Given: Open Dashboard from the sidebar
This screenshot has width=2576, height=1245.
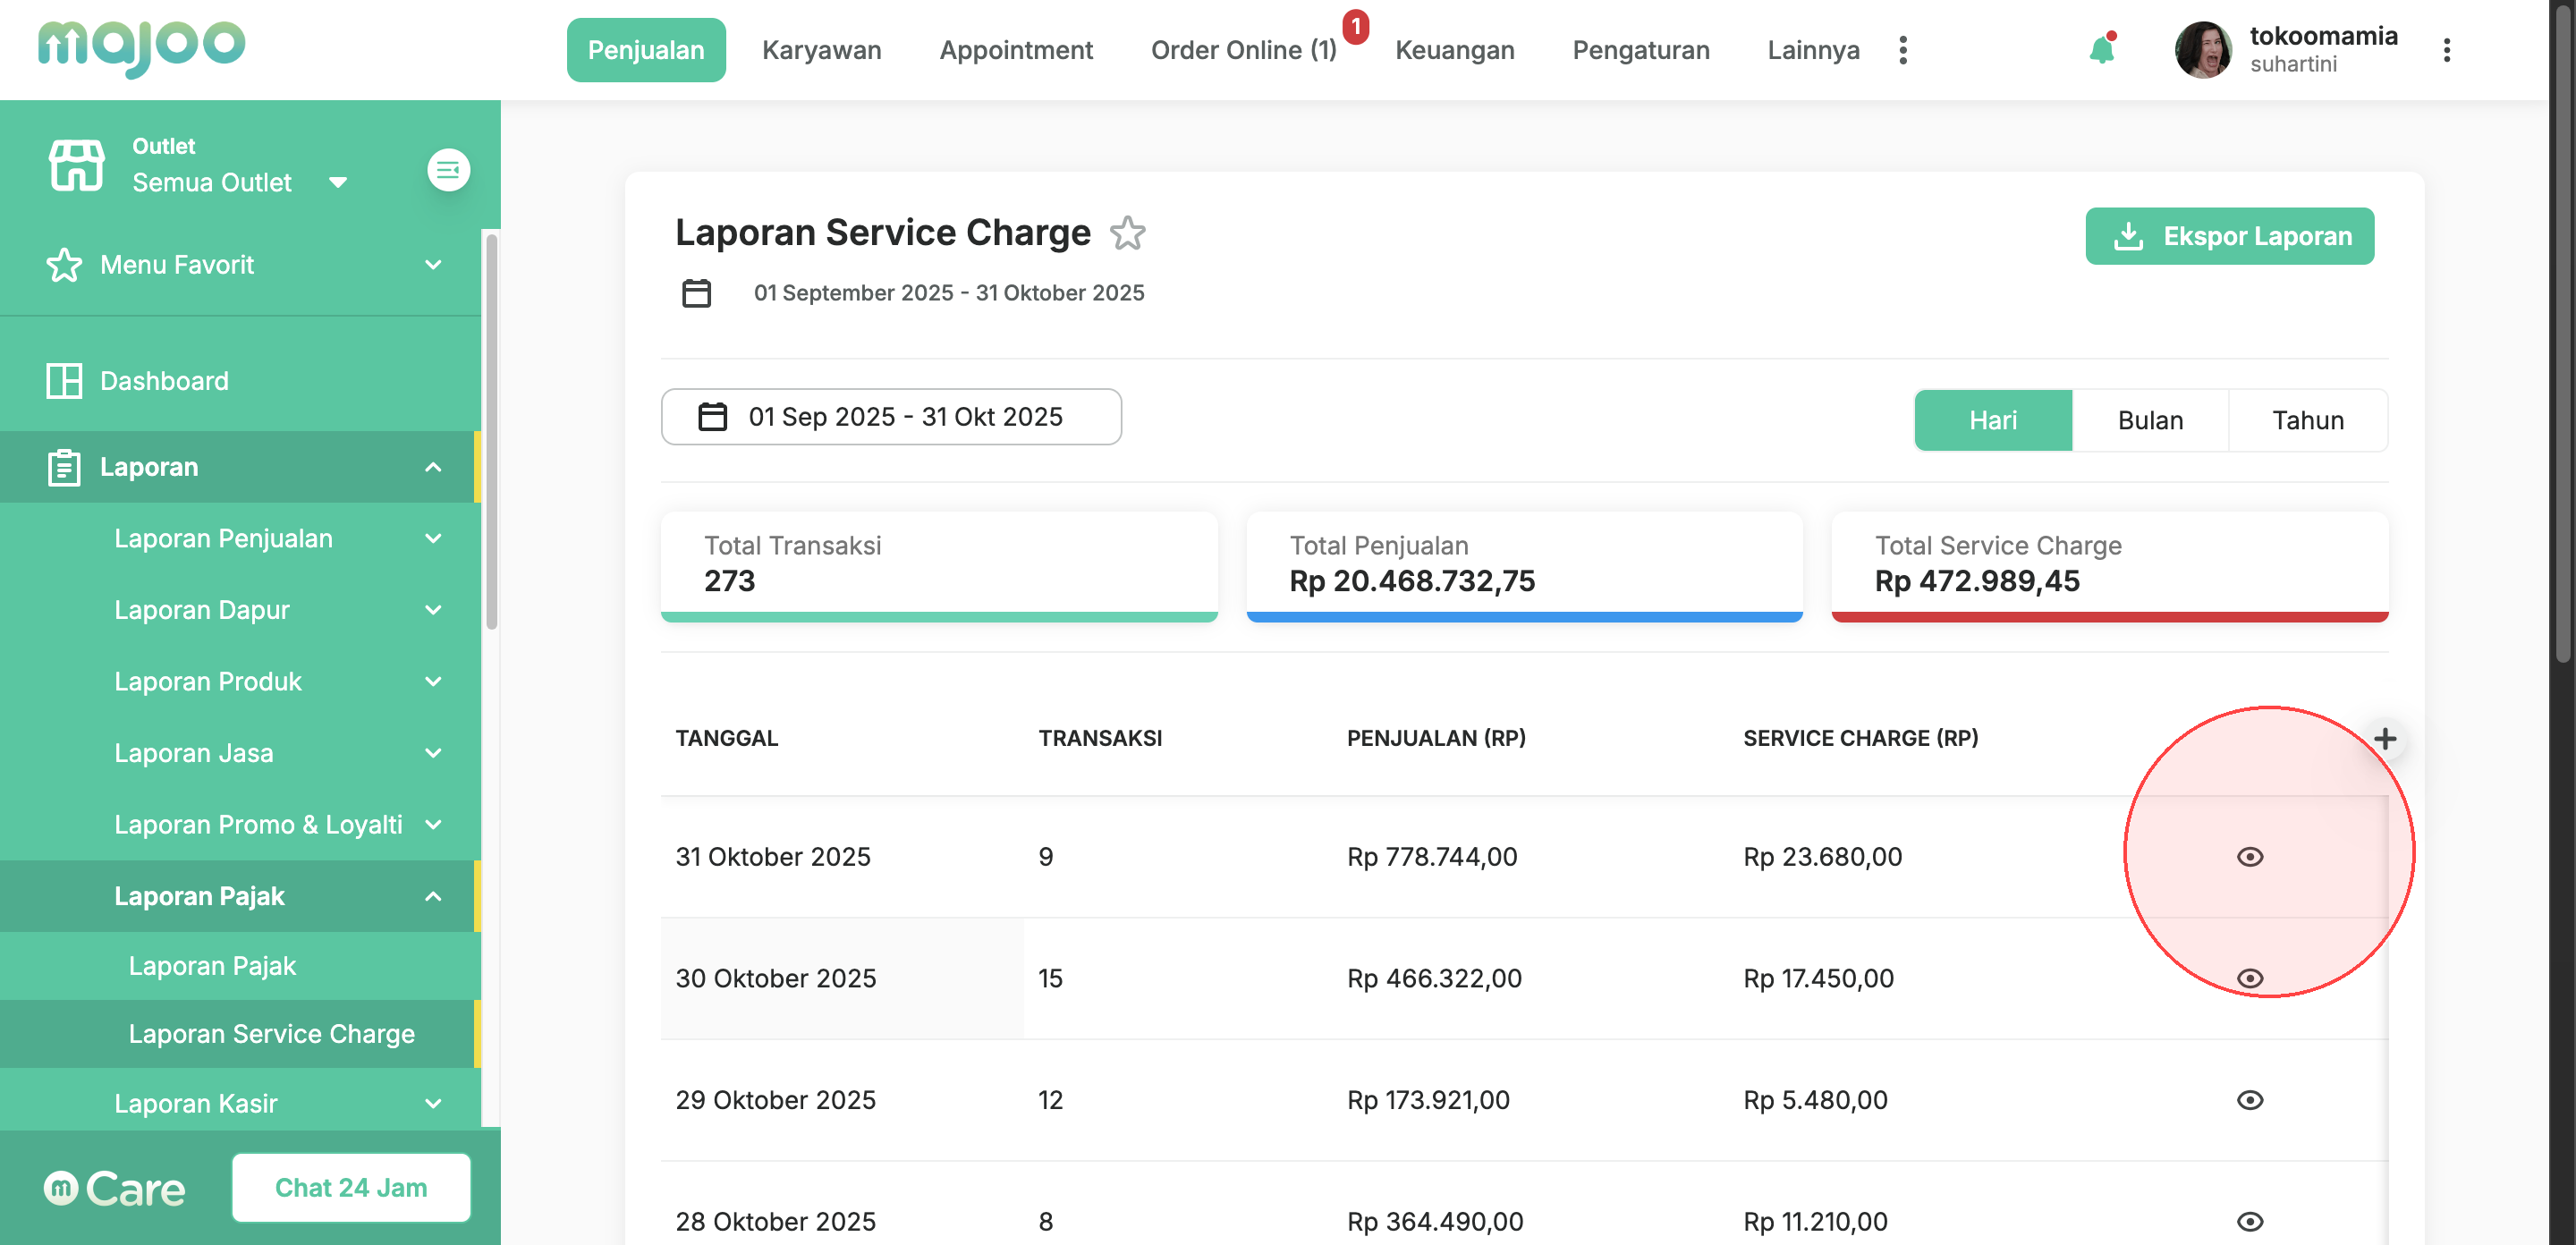Looking at the screenshot, I should coord(164,381).
